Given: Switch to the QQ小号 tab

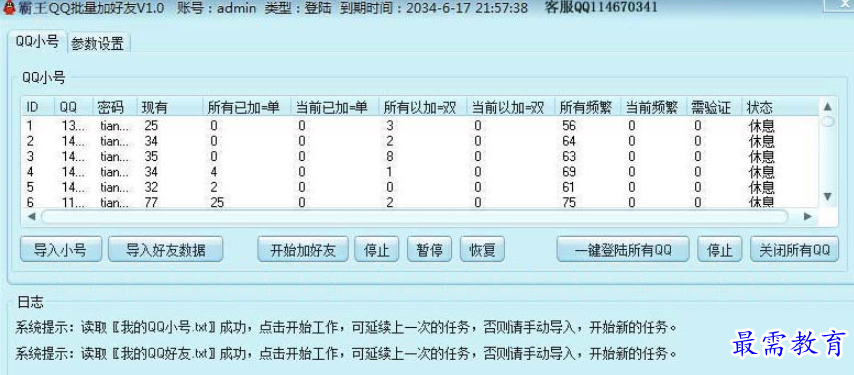Looking at the screenshot, I should click(x=36, y=42).
